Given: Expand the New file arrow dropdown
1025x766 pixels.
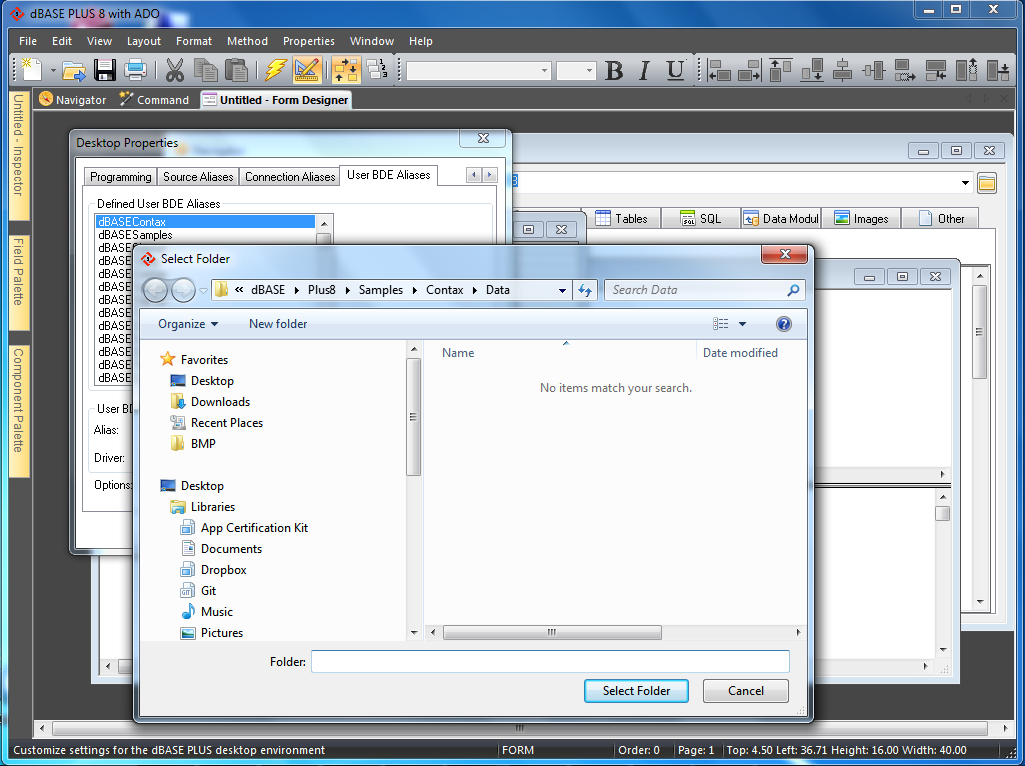Looking at the screenshot, I should pos(53,71).
